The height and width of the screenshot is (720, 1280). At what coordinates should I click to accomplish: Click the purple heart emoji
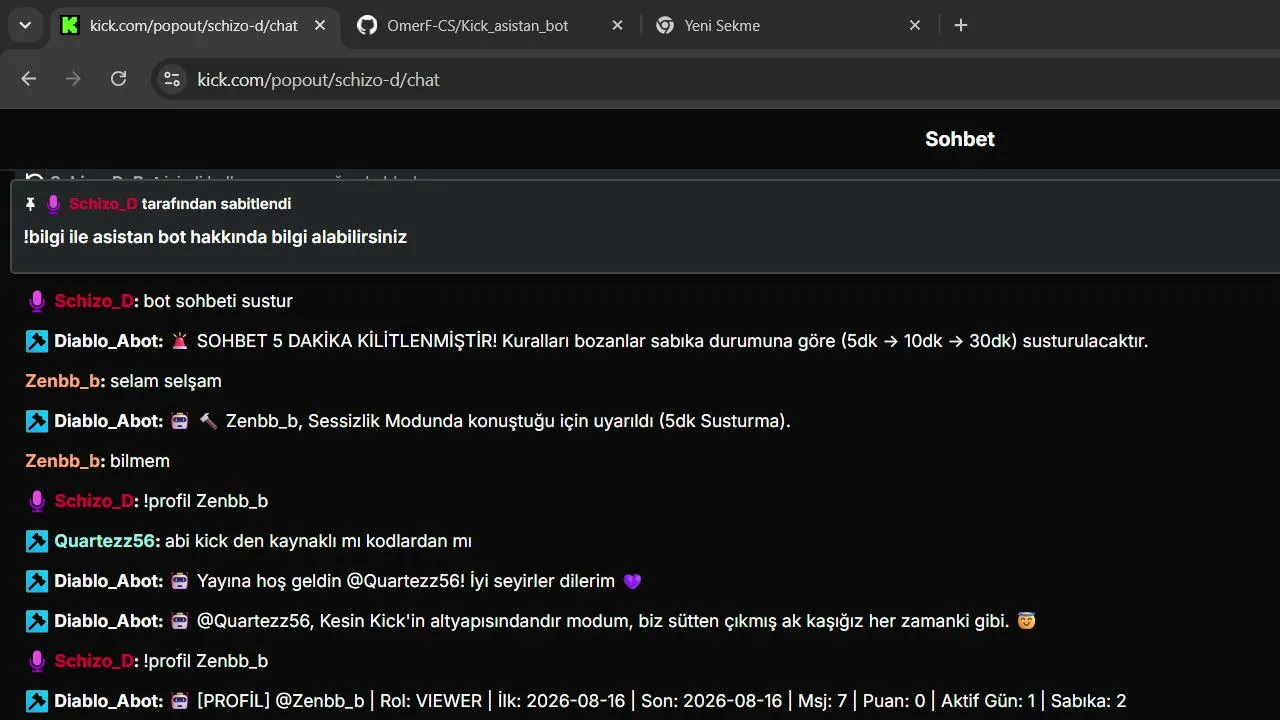point(632,581)
